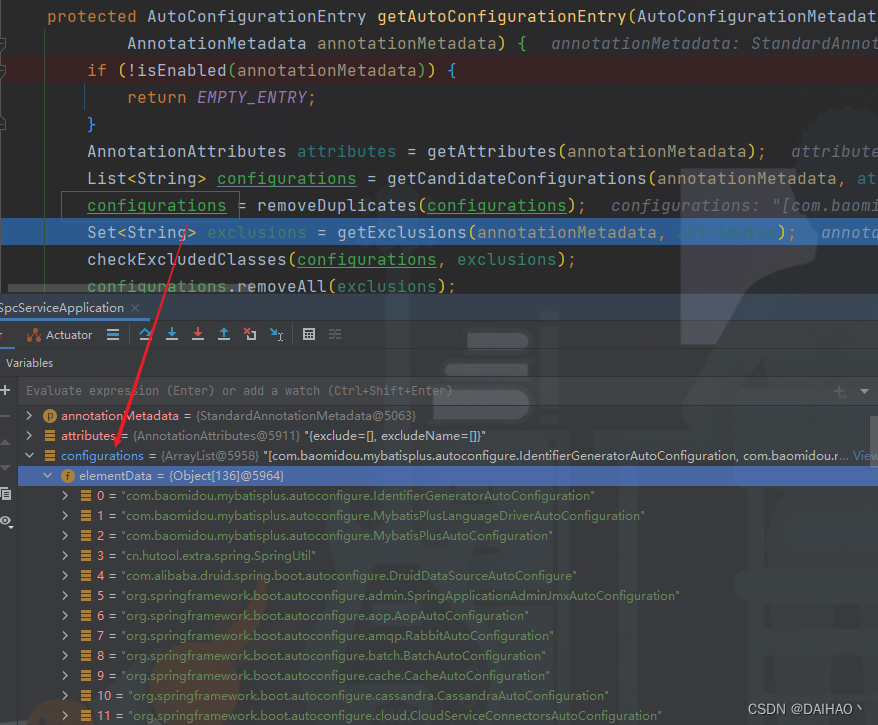Collapse the elementData node
Image resolution: width=878 pixels, height=725 pixels.
click(x=48, y=476)
